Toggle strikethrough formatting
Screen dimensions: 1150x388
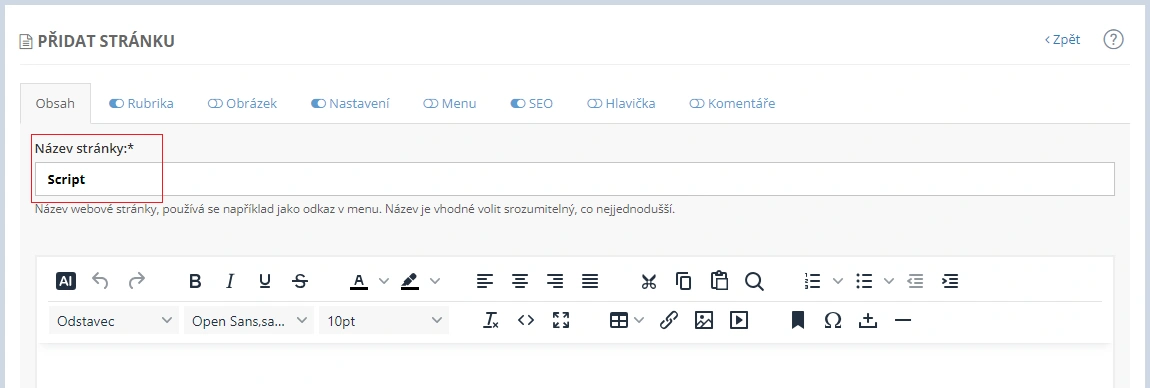pyautogui.click(x=300, y=281)
